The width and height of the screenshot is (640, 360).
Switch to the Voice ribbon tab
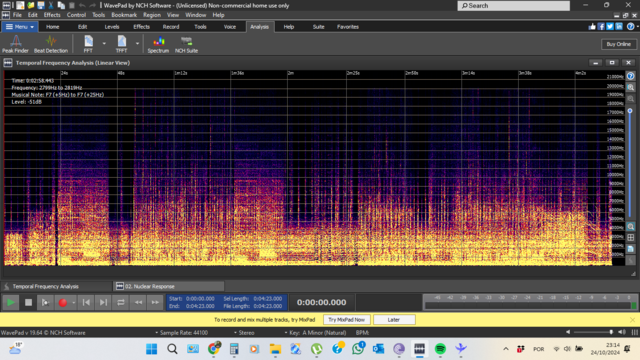click(230, 27)
